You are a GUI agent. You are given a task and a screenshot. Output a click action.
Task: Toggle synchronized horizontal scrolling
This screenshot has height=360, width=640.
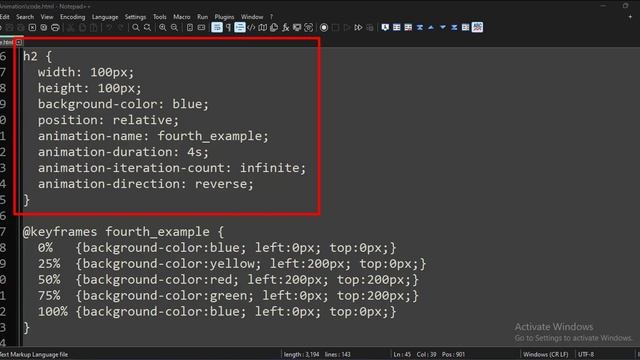click(201, 28)
